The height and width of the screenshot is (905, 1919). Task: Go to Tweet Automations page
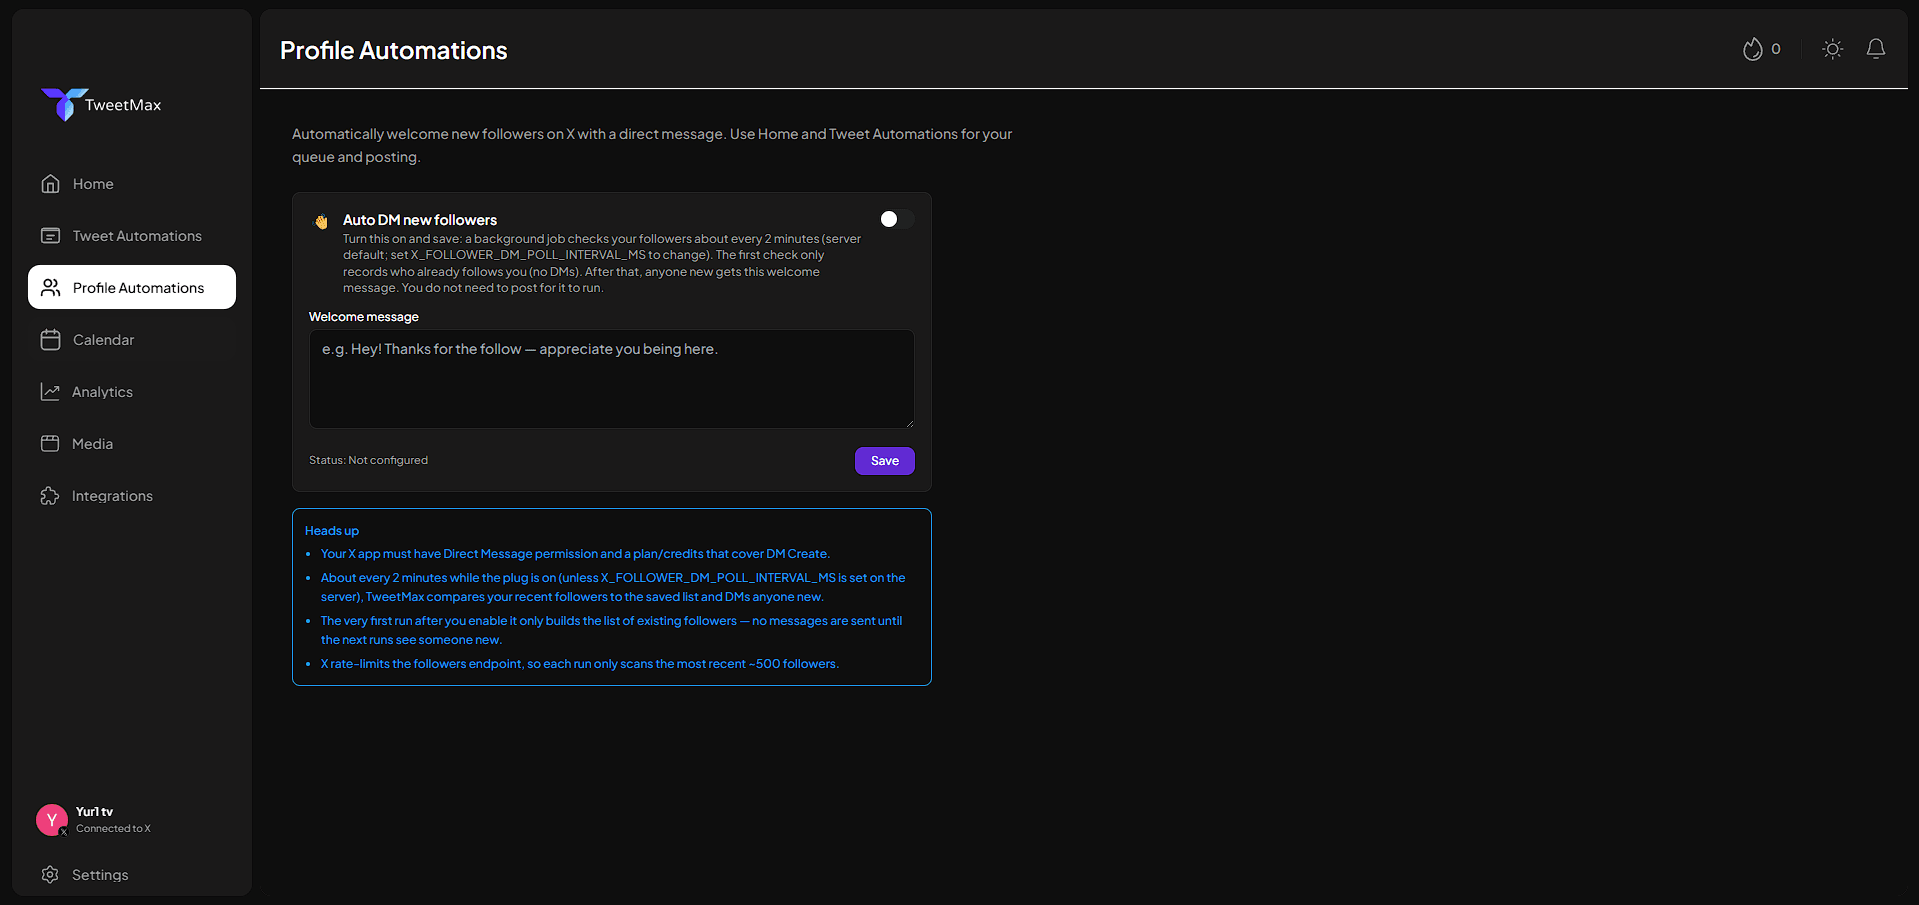(x=132, y=236)
